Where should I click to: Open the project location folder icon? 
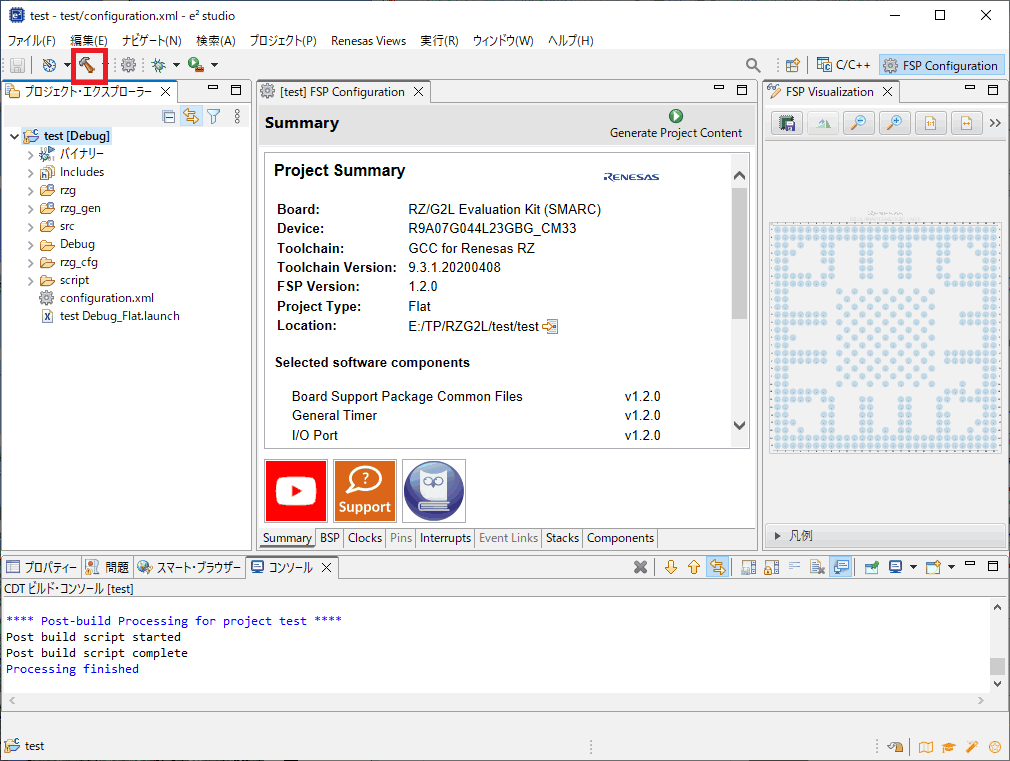coord(550,327)
